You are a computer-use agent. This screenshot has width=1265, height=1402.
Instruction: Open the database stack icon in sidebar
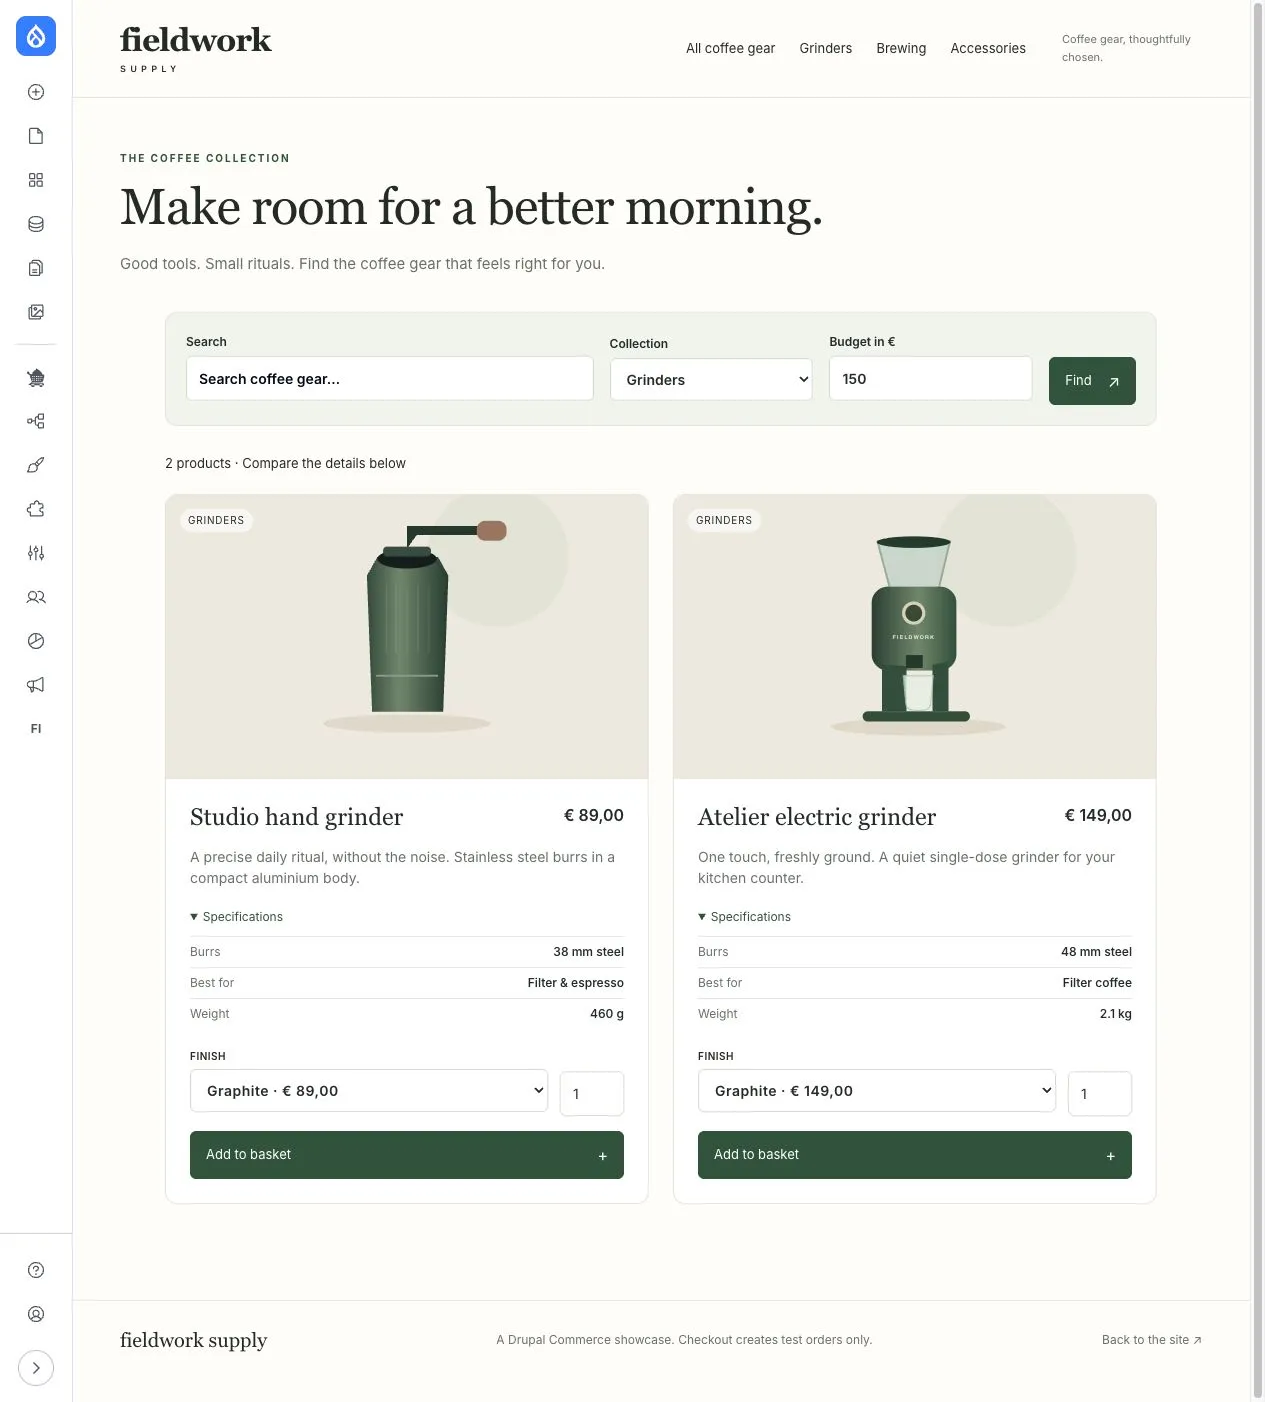point(36,224)
